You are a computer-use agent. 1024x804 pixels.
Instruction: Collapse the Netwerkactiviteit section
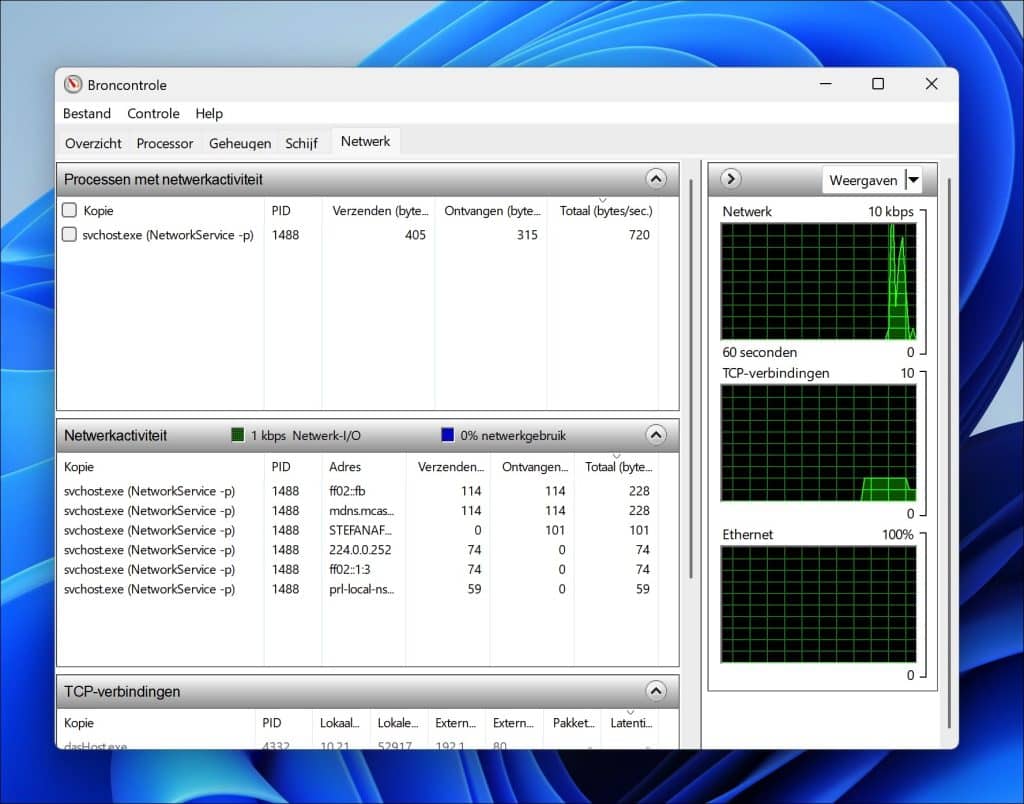click(655, 435)
